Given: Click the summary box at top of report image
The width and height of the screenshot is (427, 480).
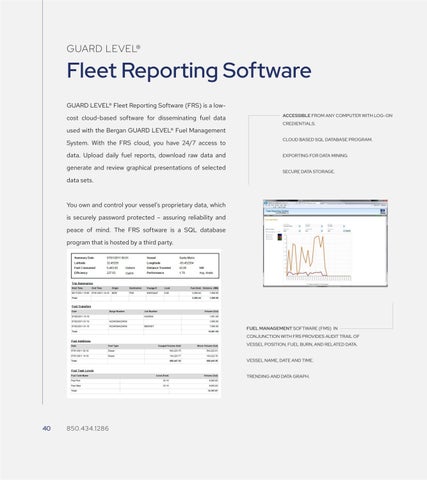Looking at the screenshot, I should (x=145, y=266).
